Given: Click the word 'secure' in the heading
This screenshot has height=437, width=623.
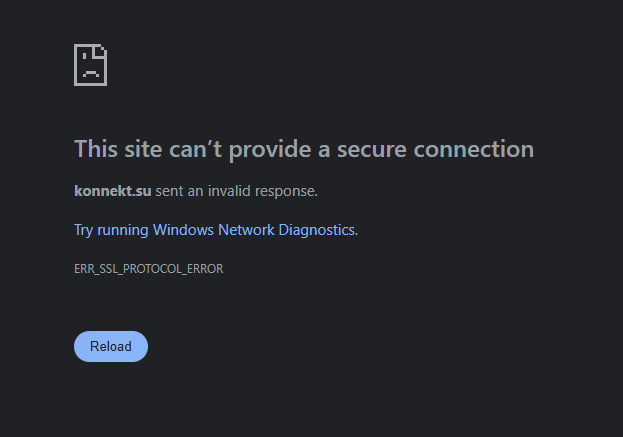Looking at the screenshot, I should 372,150.
